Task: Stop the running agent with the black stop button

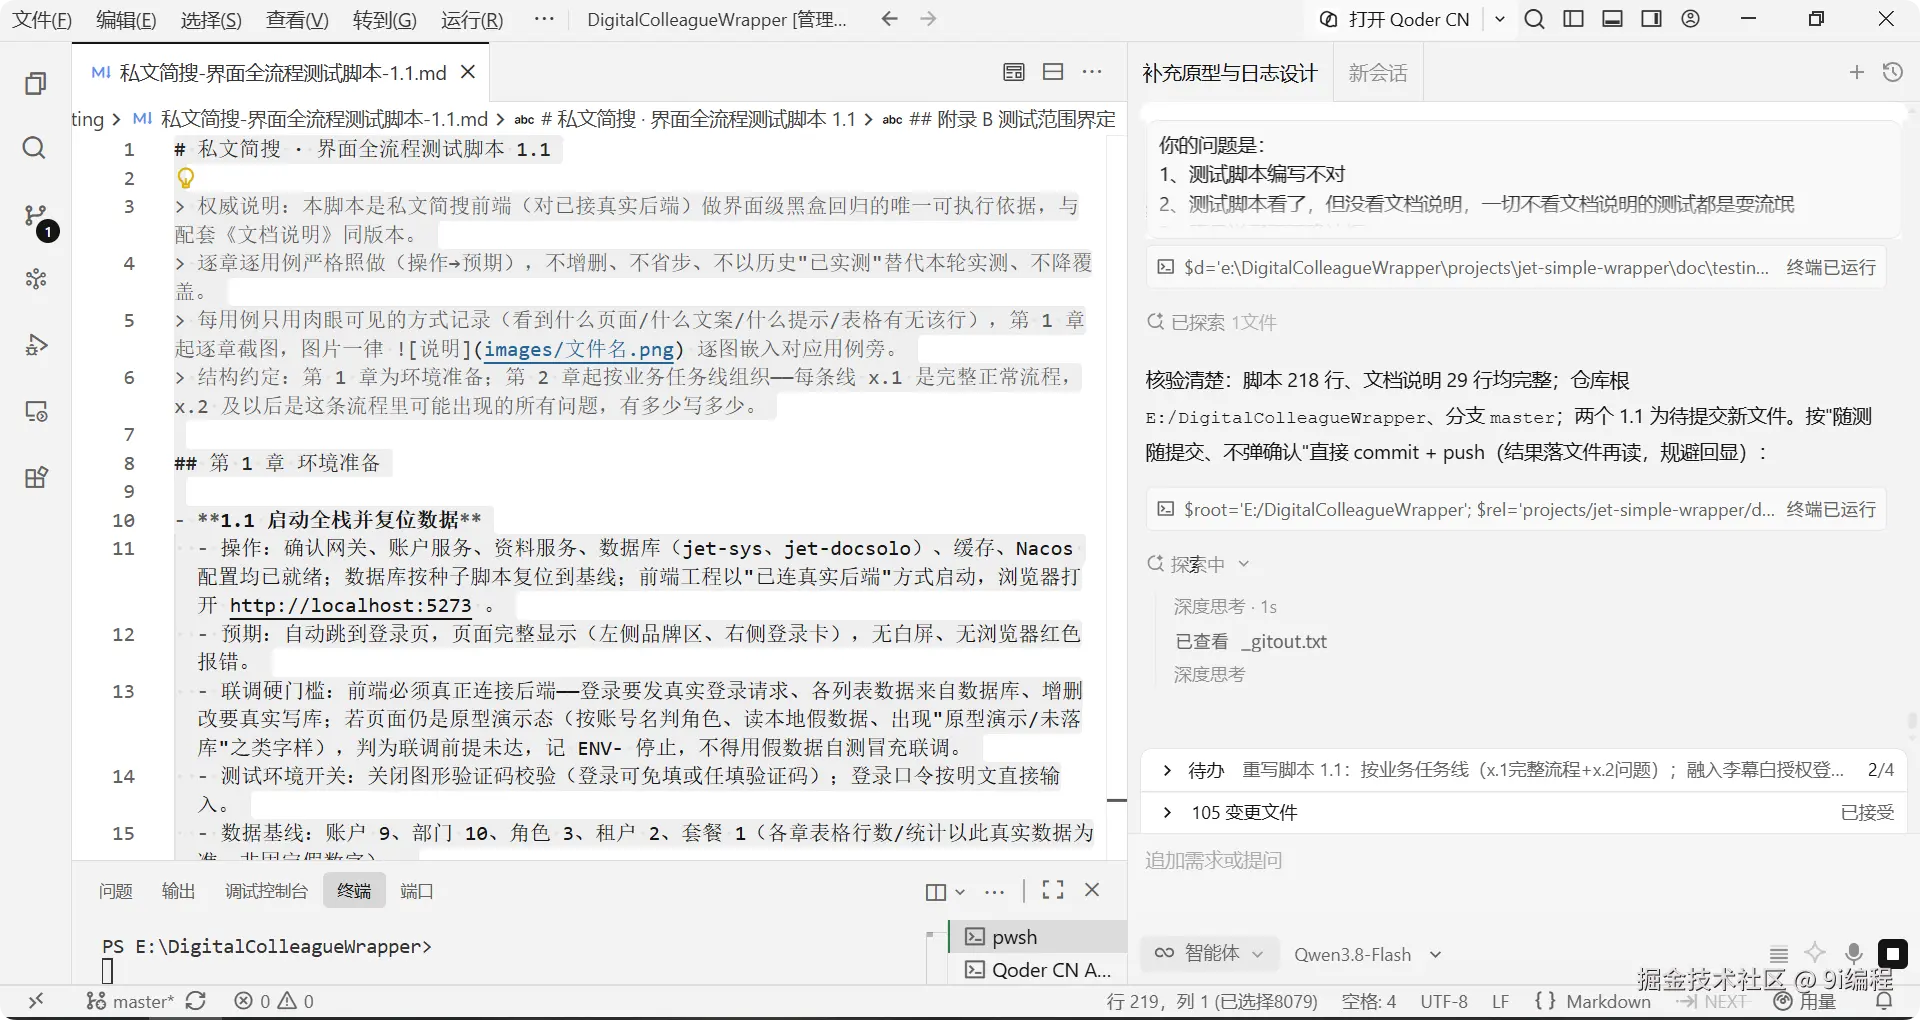Action: point(1892,954)
